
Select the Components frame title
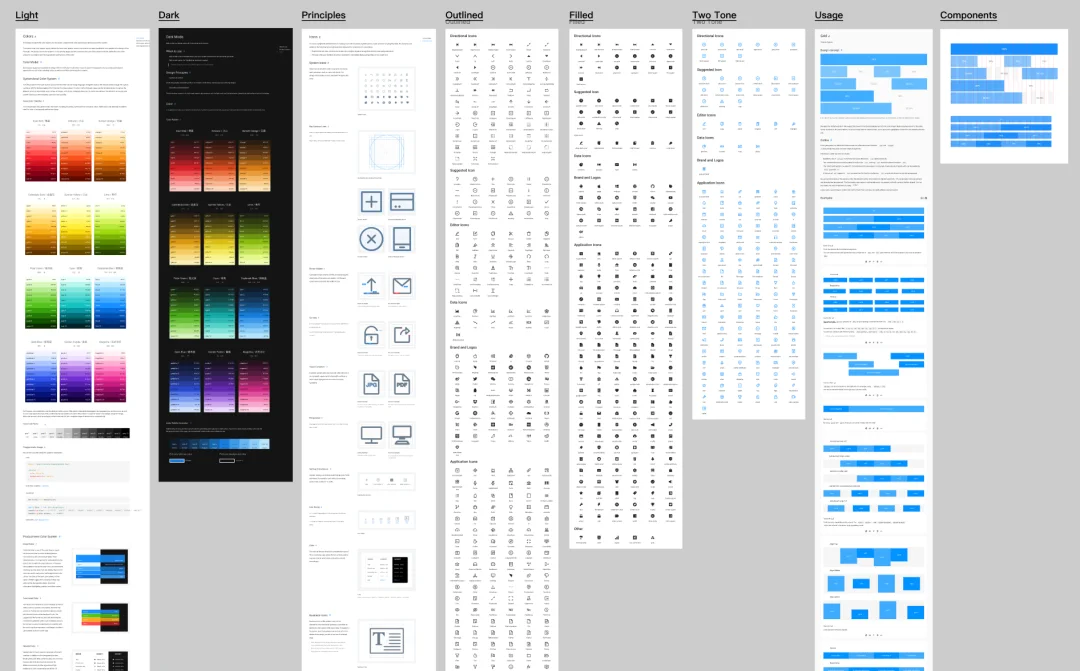click(x=968, y=15)
